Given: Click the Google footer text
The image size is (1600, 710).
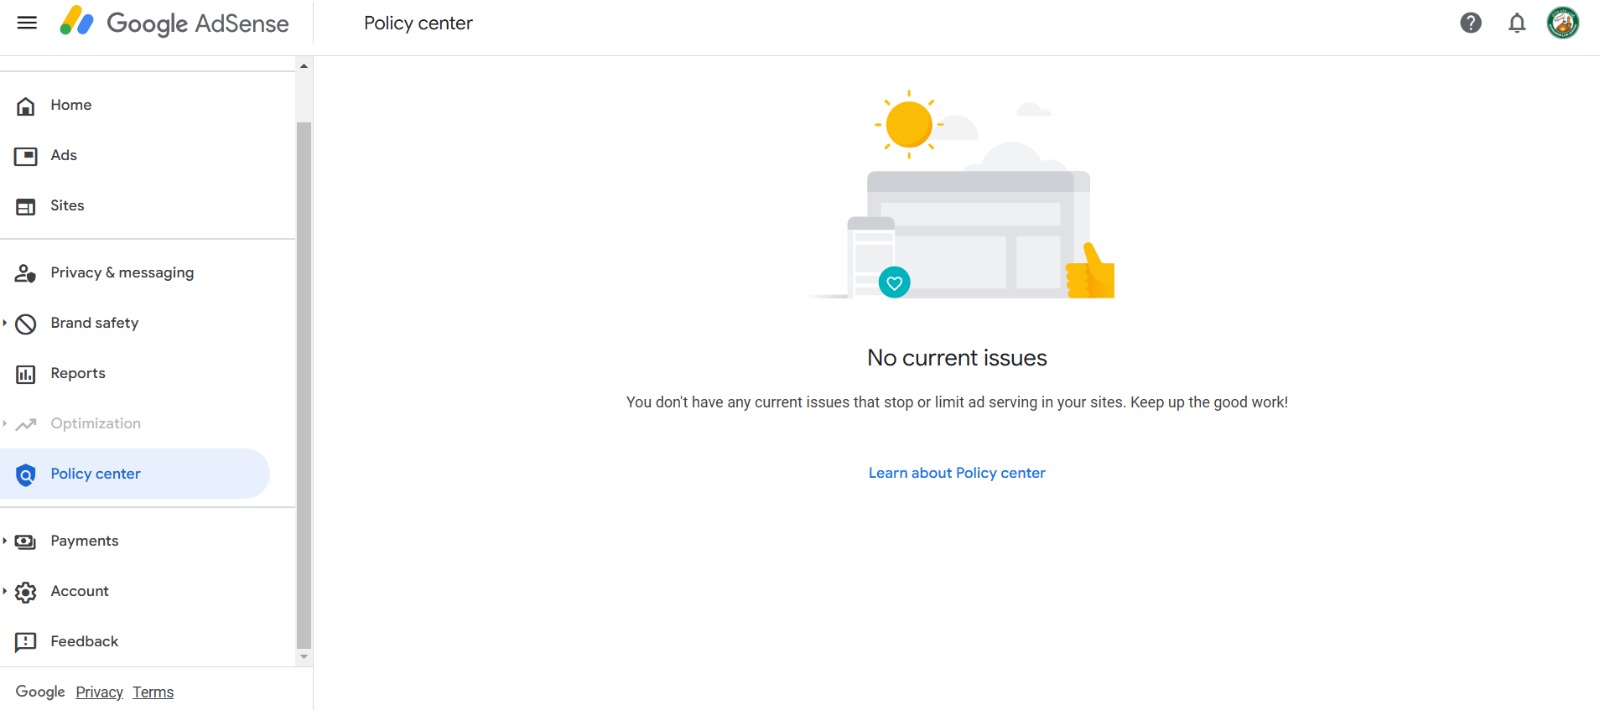Looking at the screenshot, I should click(40, 692).
